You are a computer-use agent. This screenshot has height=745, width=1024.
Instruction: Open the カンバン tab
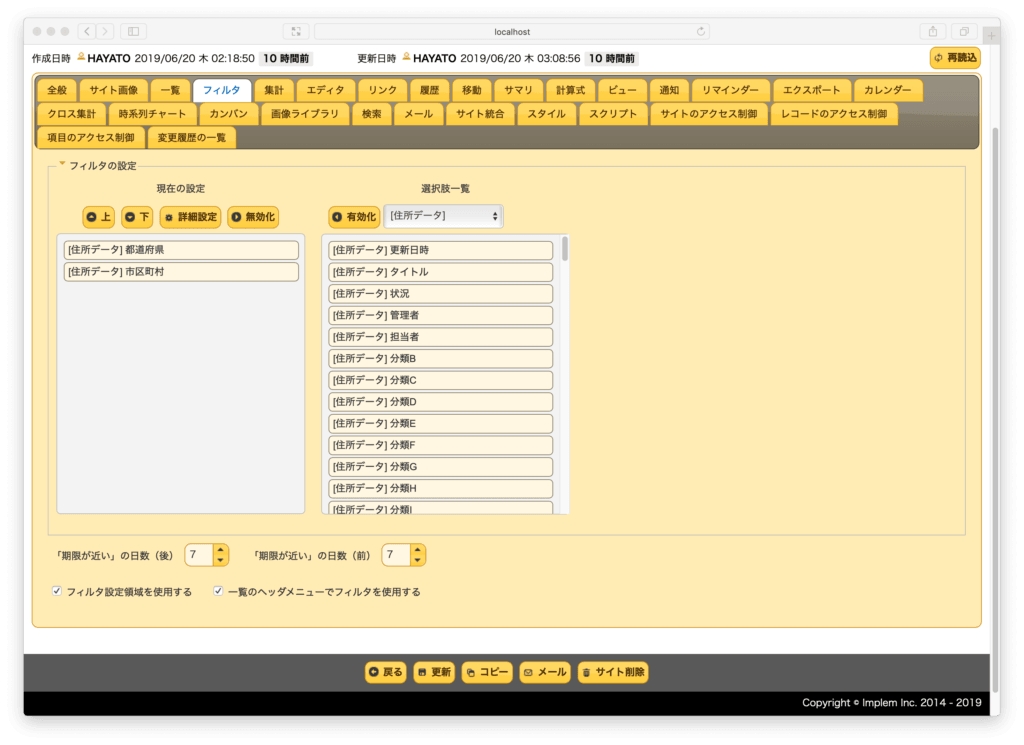(228, 114)
